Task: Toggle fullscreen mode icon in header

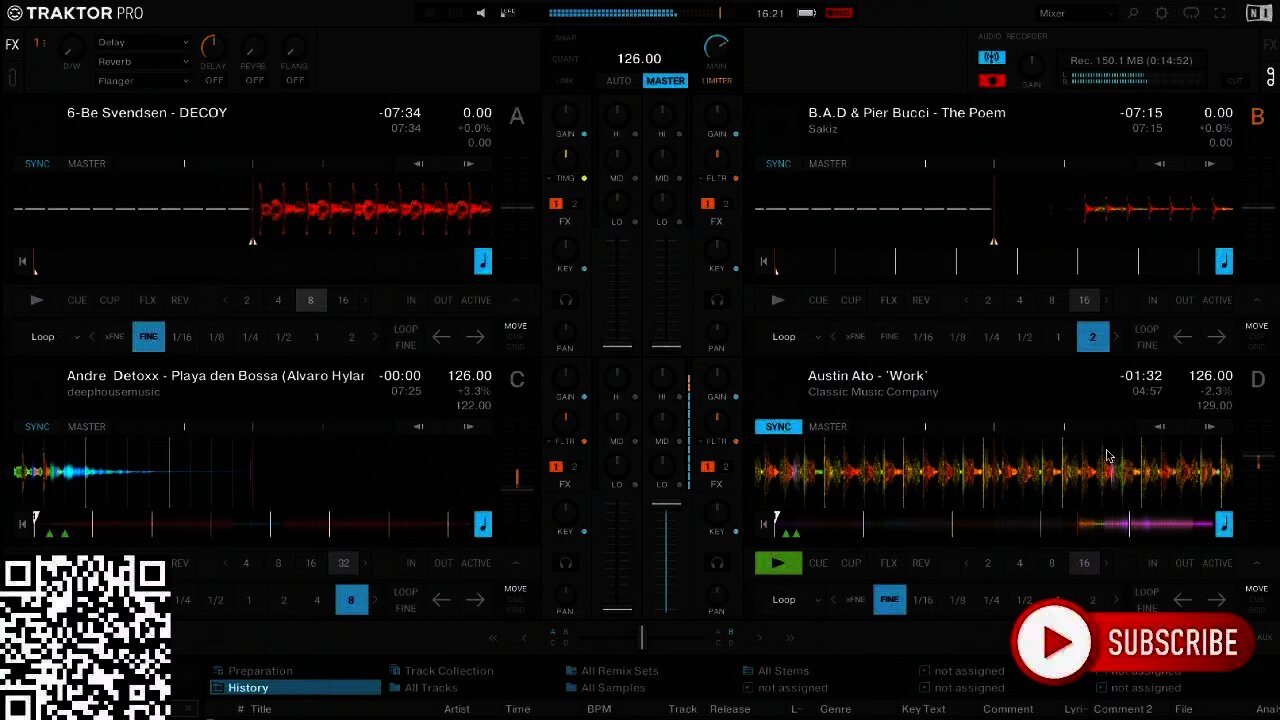Action: 1220,13
